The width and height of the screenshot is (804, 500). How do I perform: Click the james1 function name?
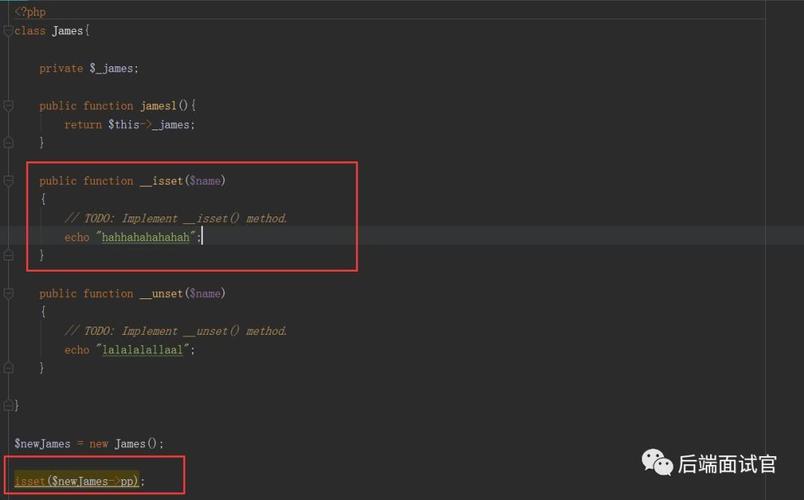(158, 106)
